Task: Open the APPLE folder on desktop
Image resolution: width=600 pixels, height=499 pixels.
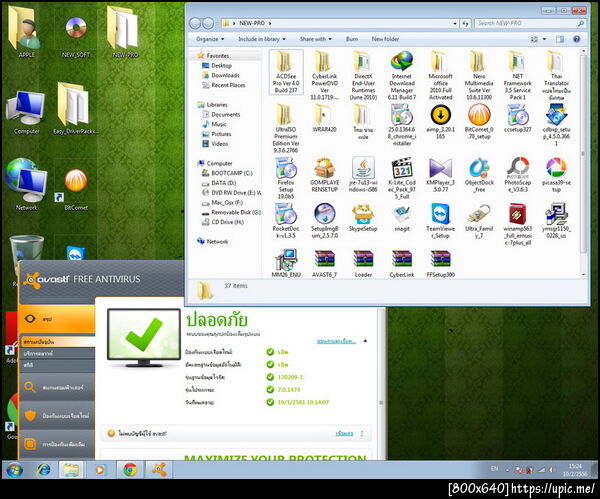Action: pyautogui.click(x=25, y=31)
